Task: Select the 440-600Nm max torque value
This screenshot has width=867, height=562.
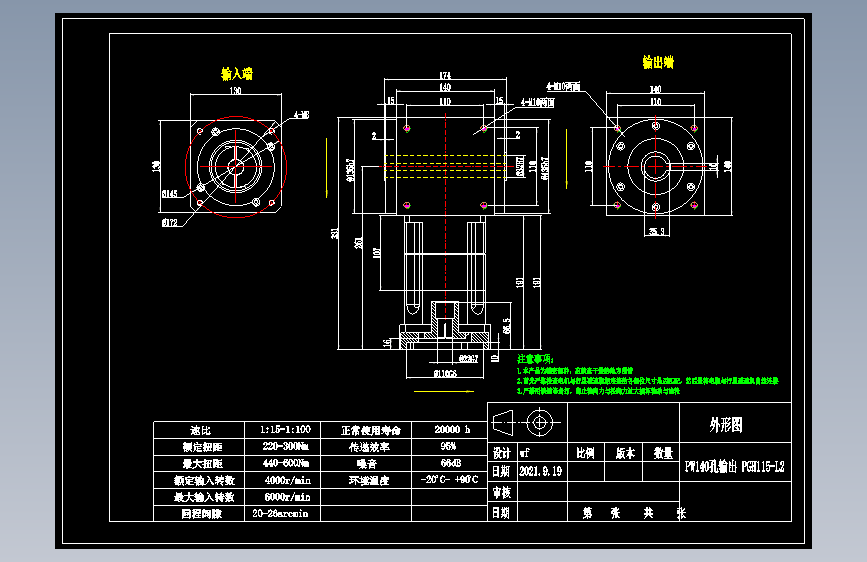Action: pos(285,463)
